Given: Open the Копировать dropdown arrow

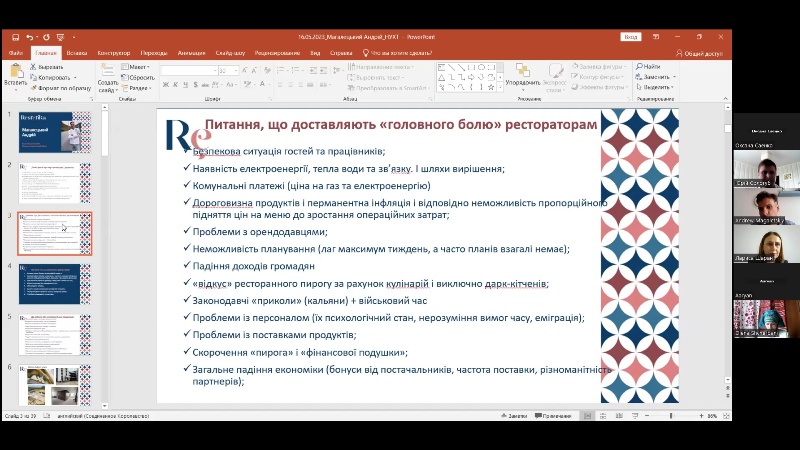Looking at the screenshot, I should click(x=76, y=78).
